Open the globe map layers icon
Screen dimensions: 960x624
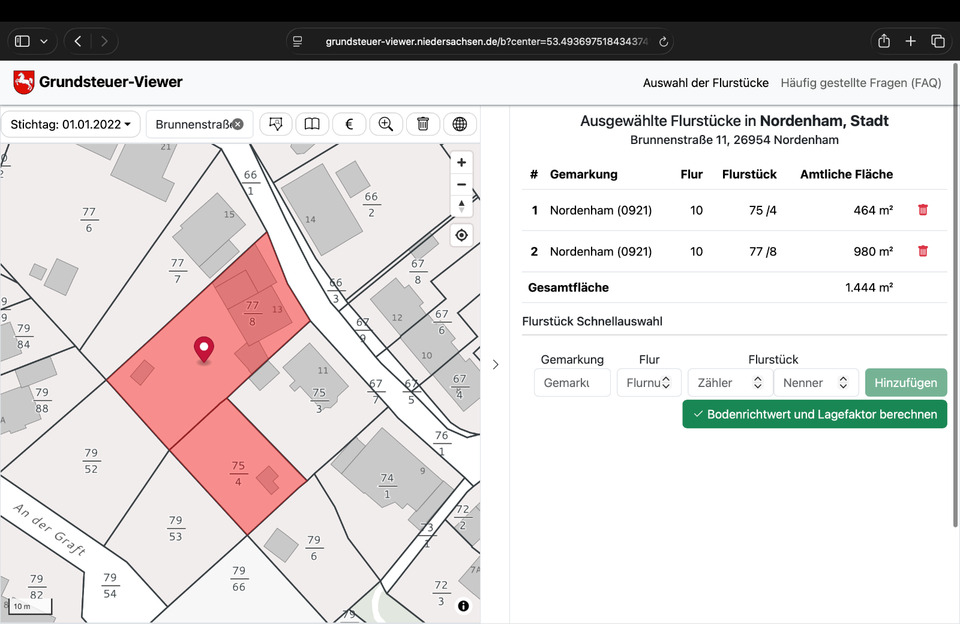(x=460, y=124)
